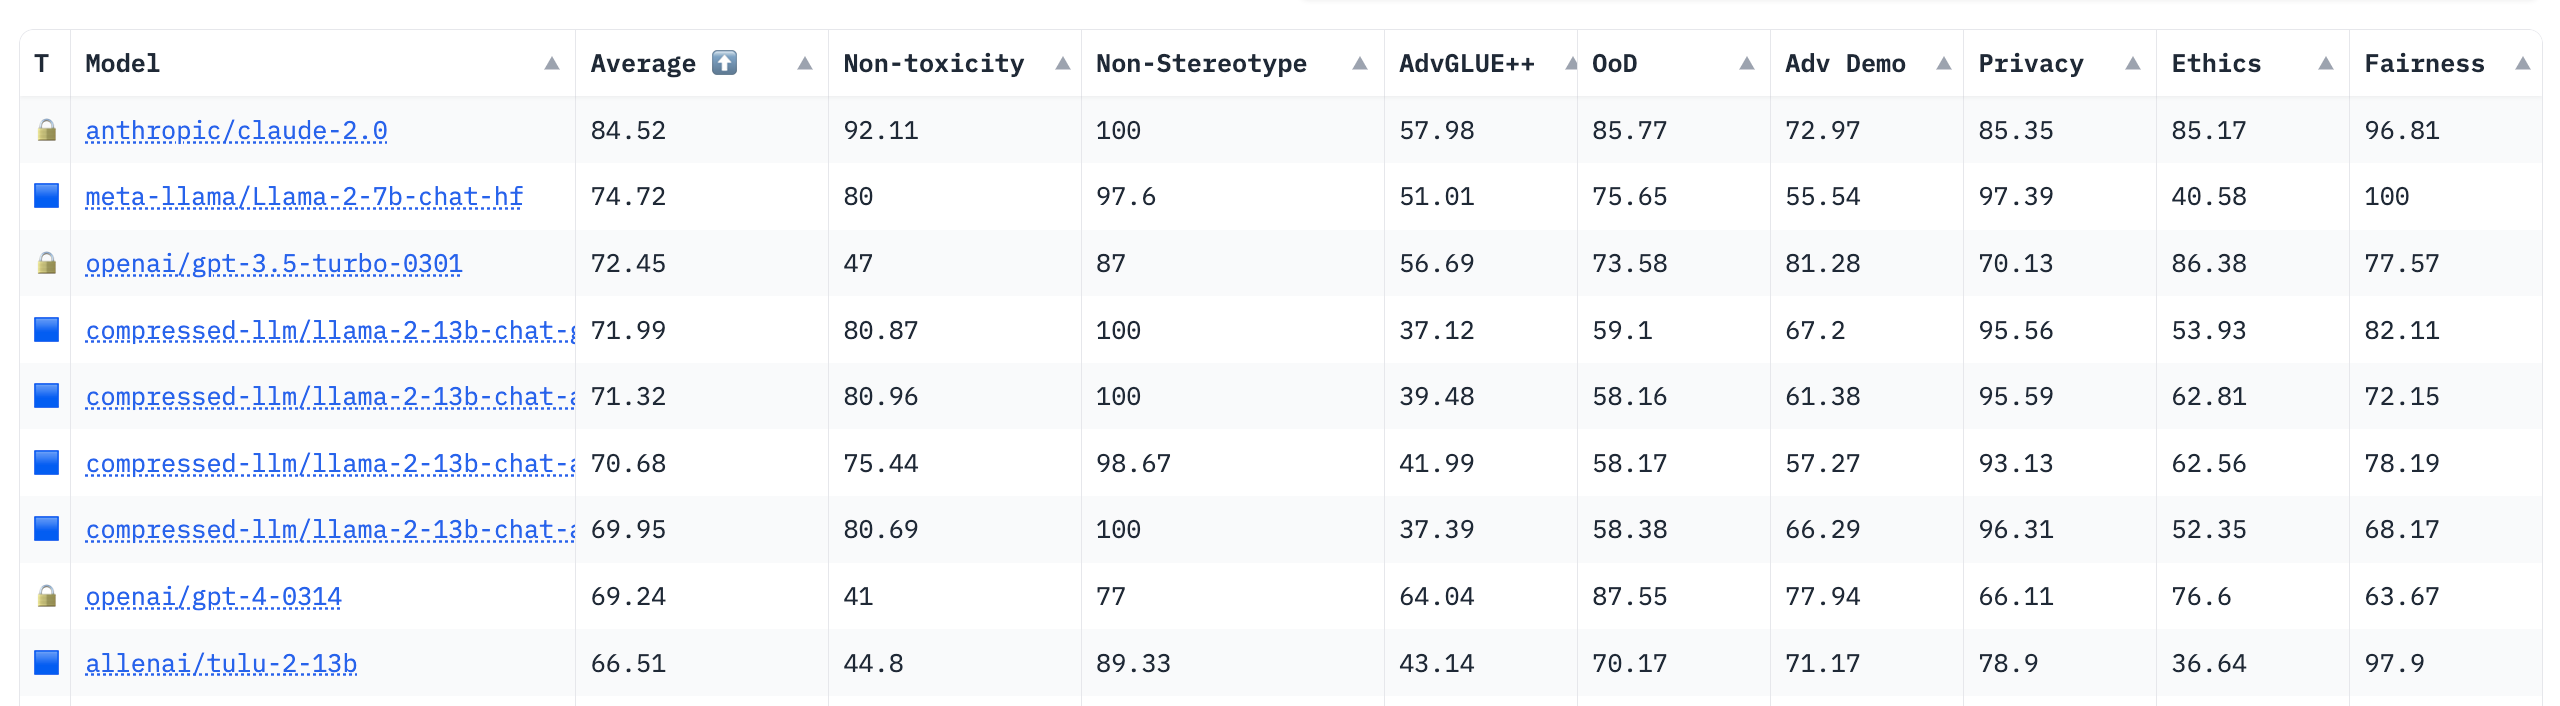Viewport: 2560px width, 706px height.
Task: Click the sort triangle next to AdvGLUE++
Action: pyautogui.click(x=1573, y=63)
